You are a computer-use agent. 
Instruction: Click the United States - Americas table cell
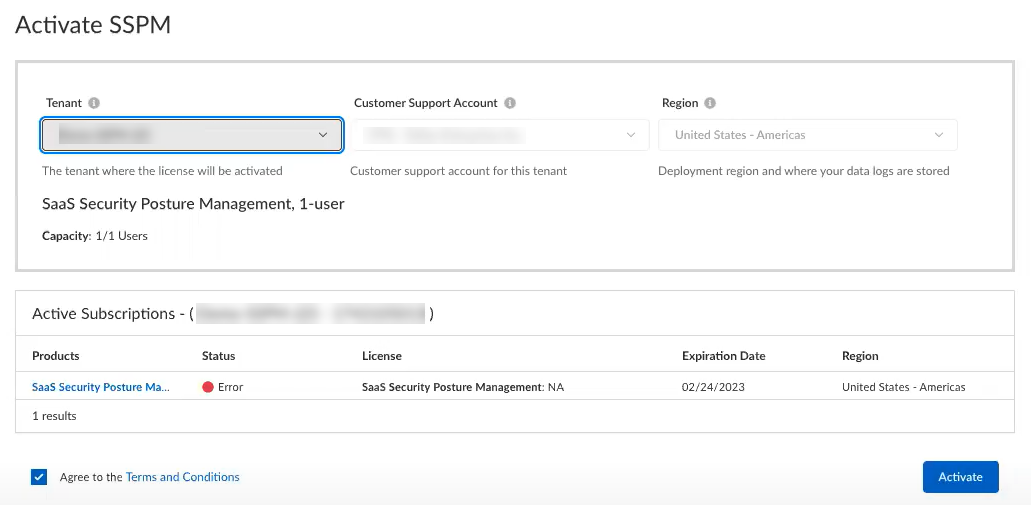tap(903, 387)
